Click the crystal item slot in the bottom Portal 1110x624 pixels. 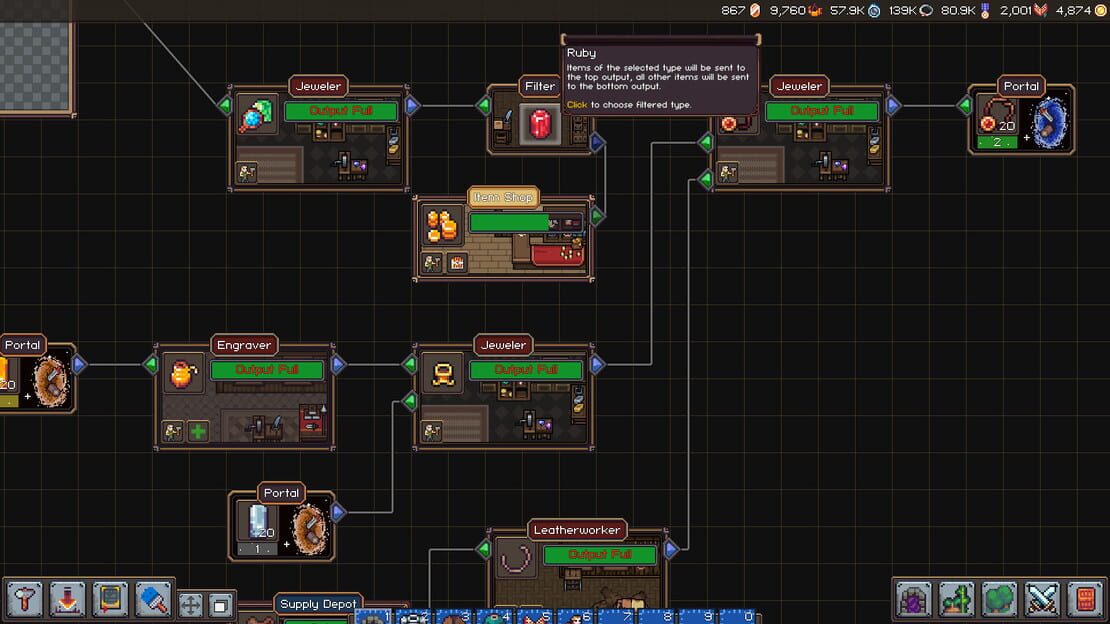click(258, 521)
